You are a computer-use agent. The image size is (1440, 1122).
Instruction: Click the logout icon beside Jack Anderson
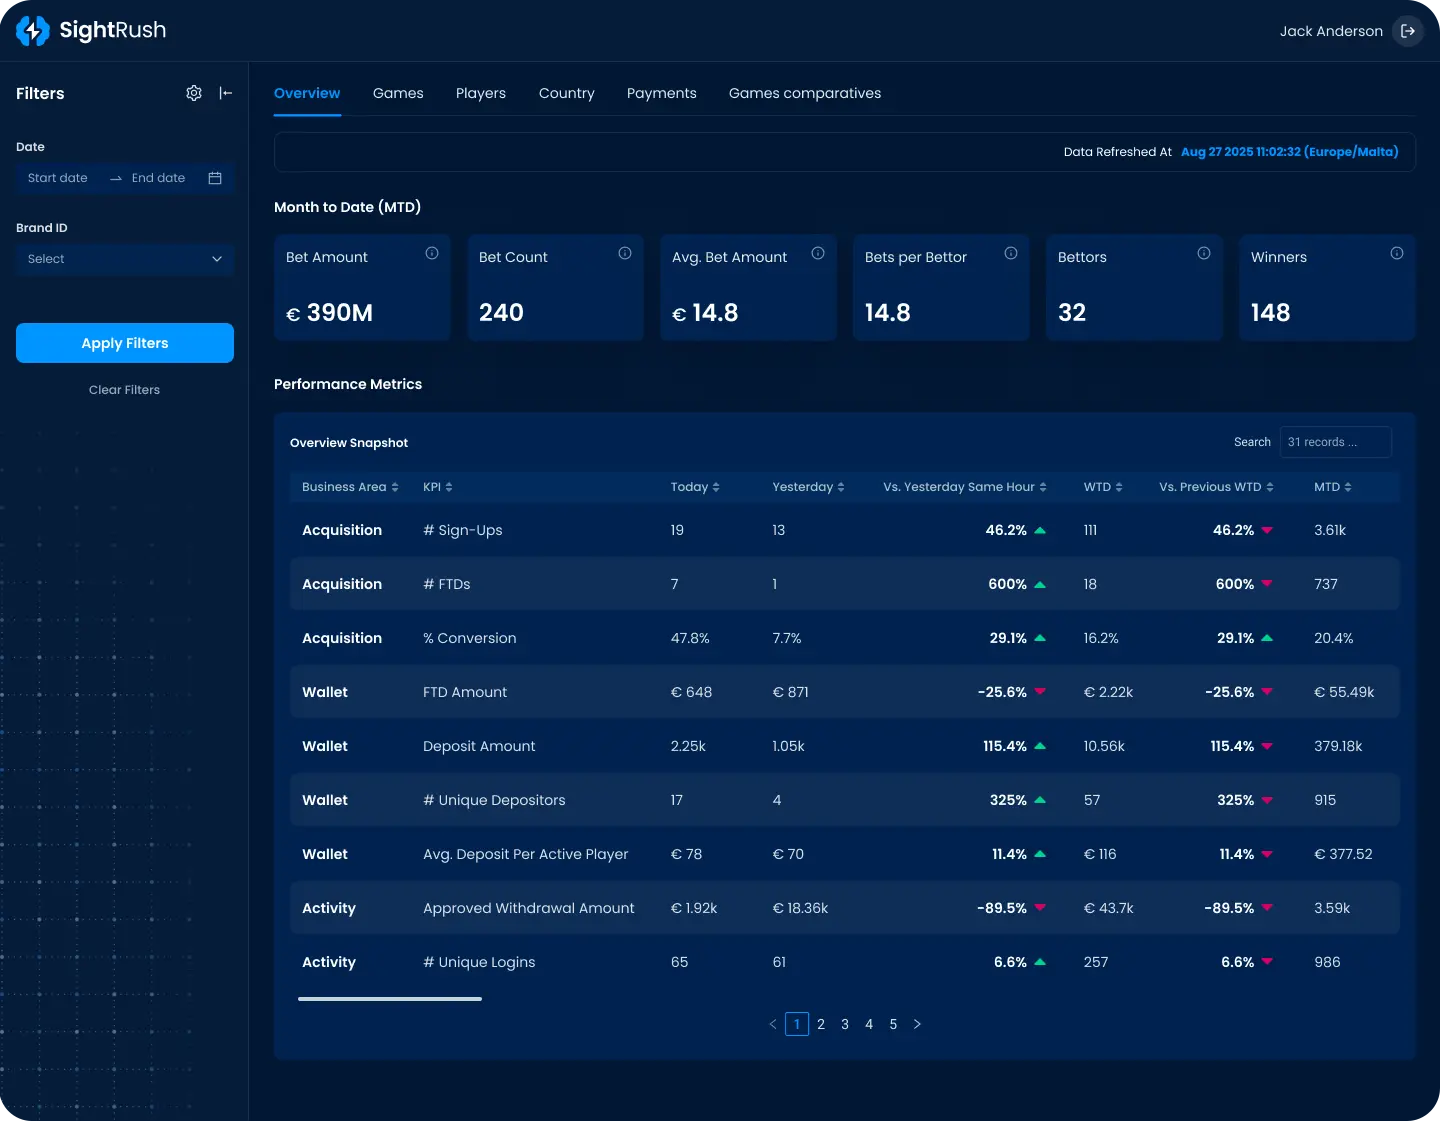pos(1408,31)
